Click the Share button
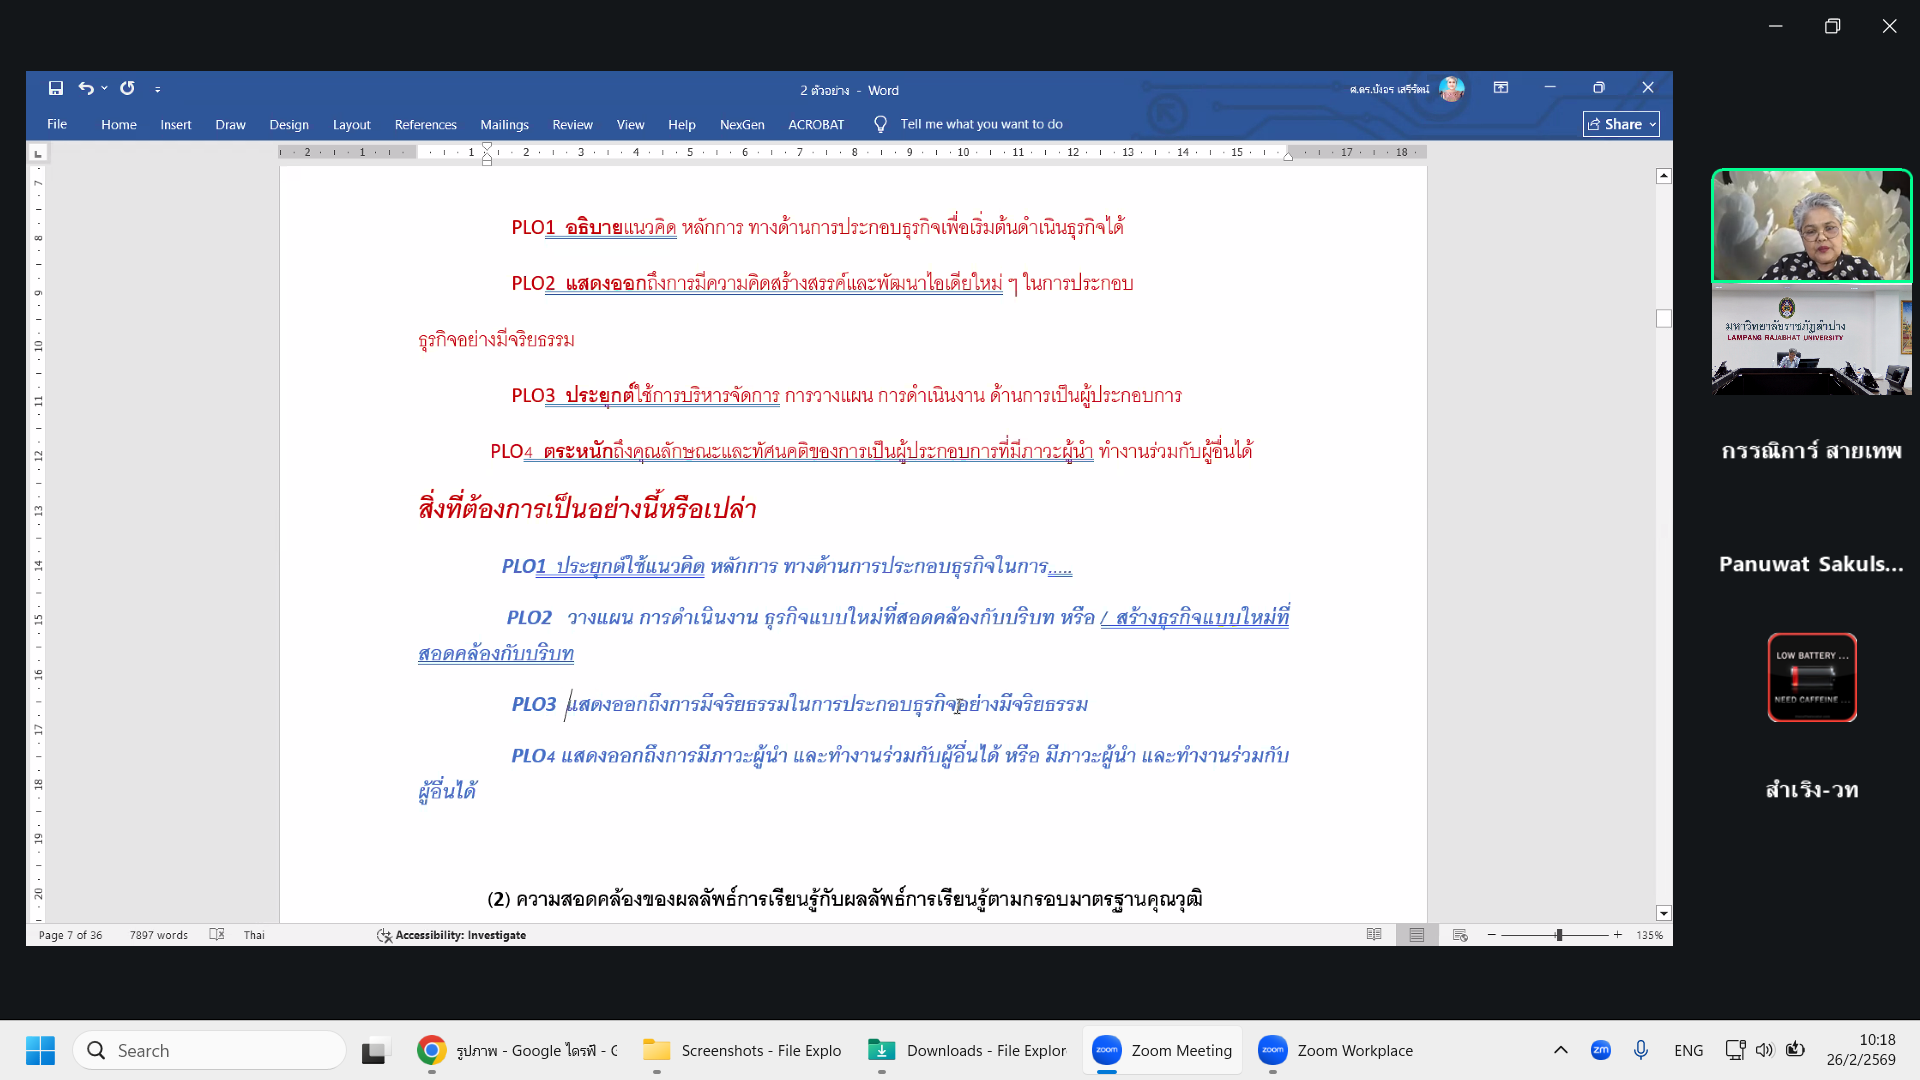Screen dimensions: 1920x1080 (1615, 124)
